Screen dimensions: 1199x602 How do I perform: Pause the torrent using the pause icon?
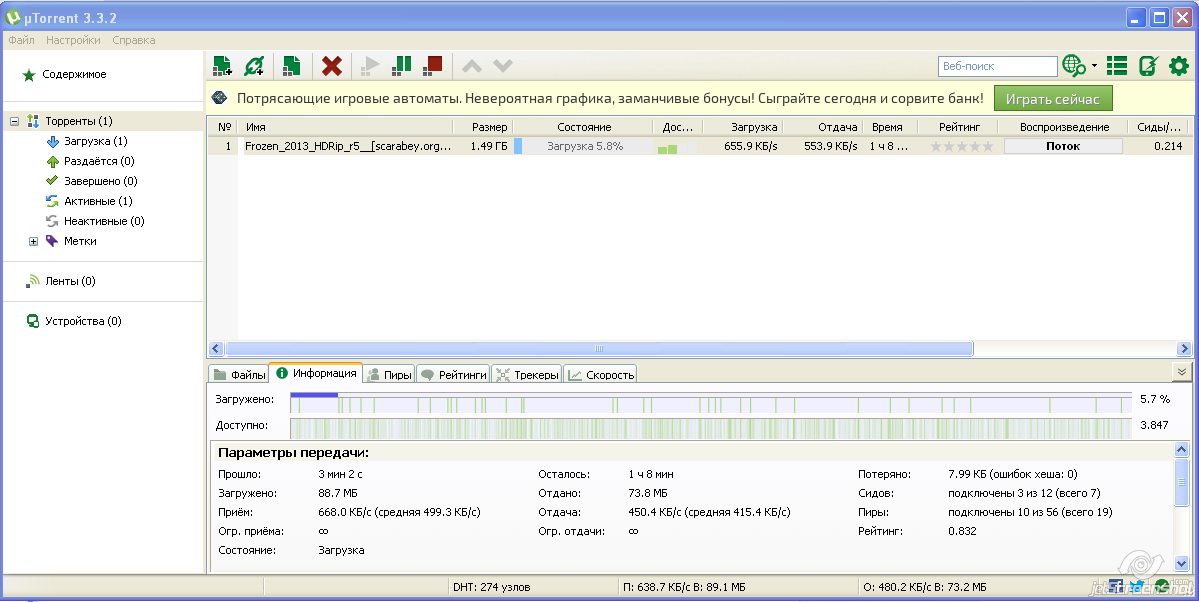[401, 66]
